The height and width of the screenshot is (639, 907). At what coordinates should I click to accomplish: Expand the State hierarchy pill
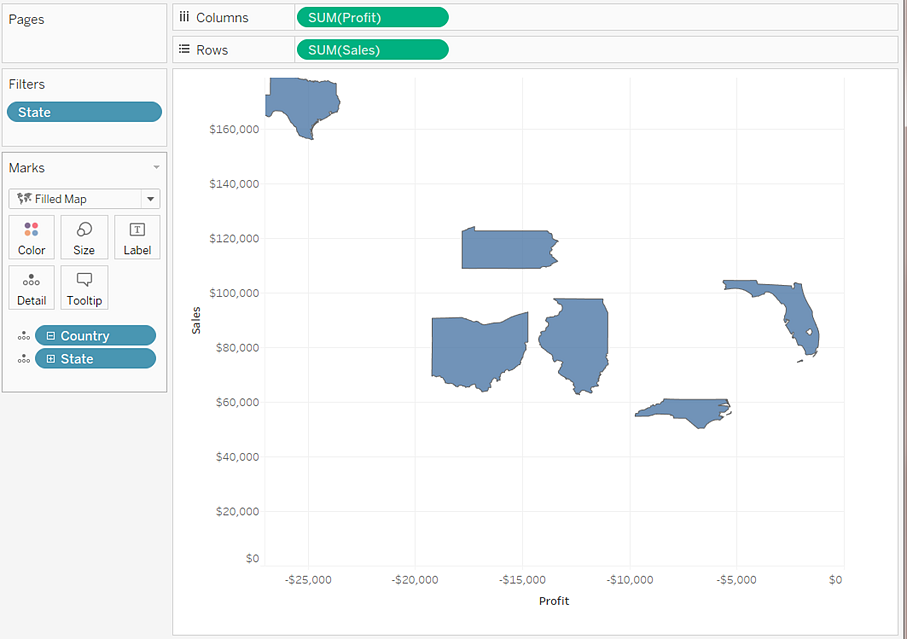50,359
